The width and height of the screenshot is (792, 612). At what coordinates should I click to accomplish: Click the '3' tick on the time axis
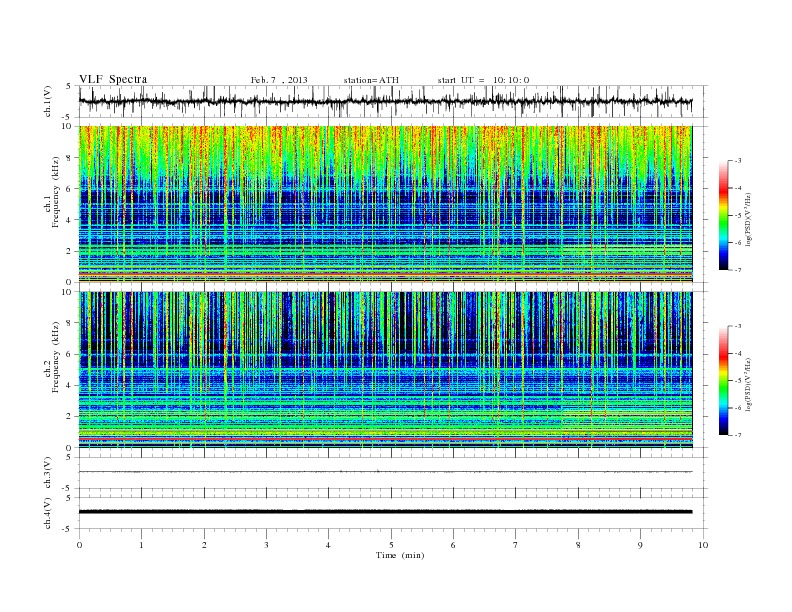[x=266, y=545]
